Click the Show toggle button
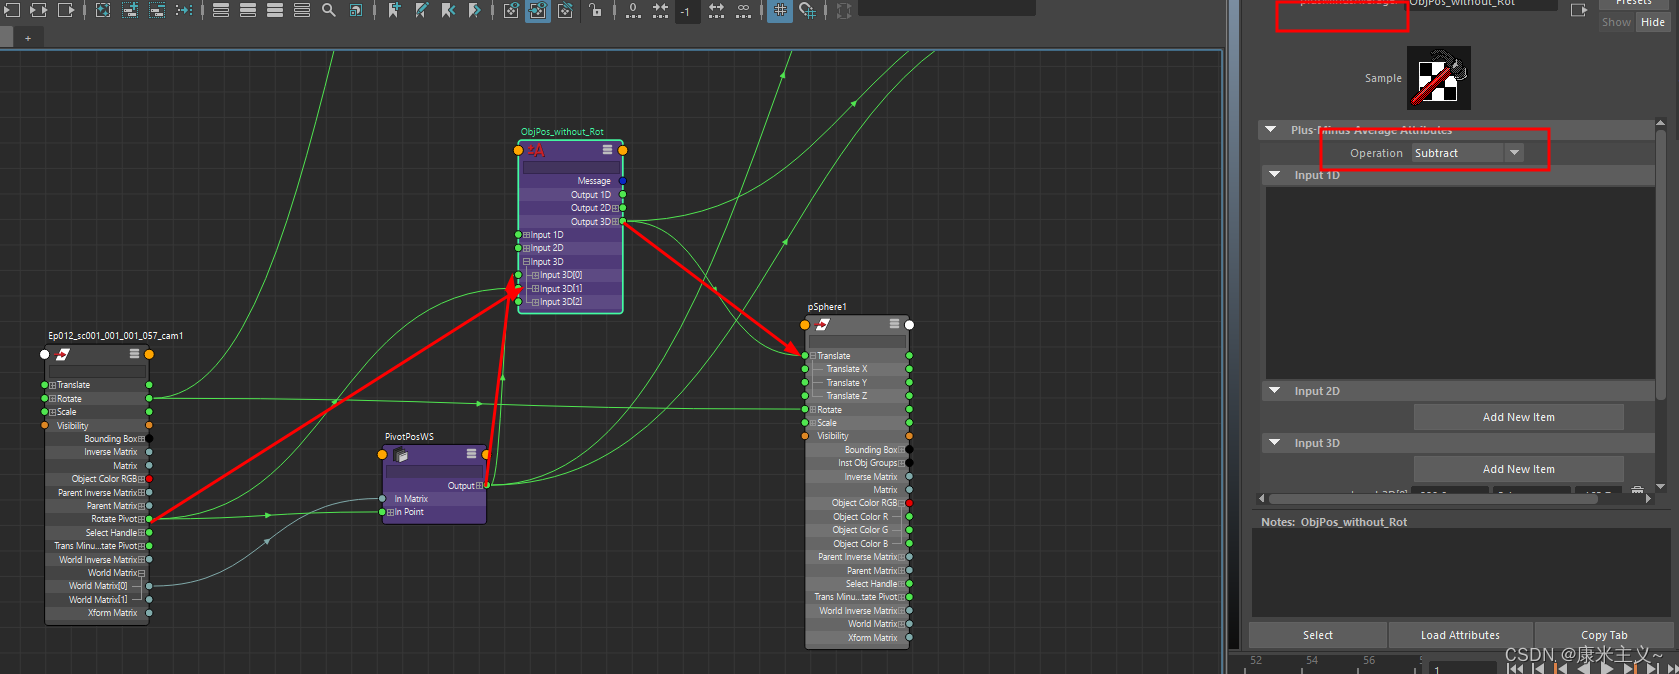 tap(1616, 22)
